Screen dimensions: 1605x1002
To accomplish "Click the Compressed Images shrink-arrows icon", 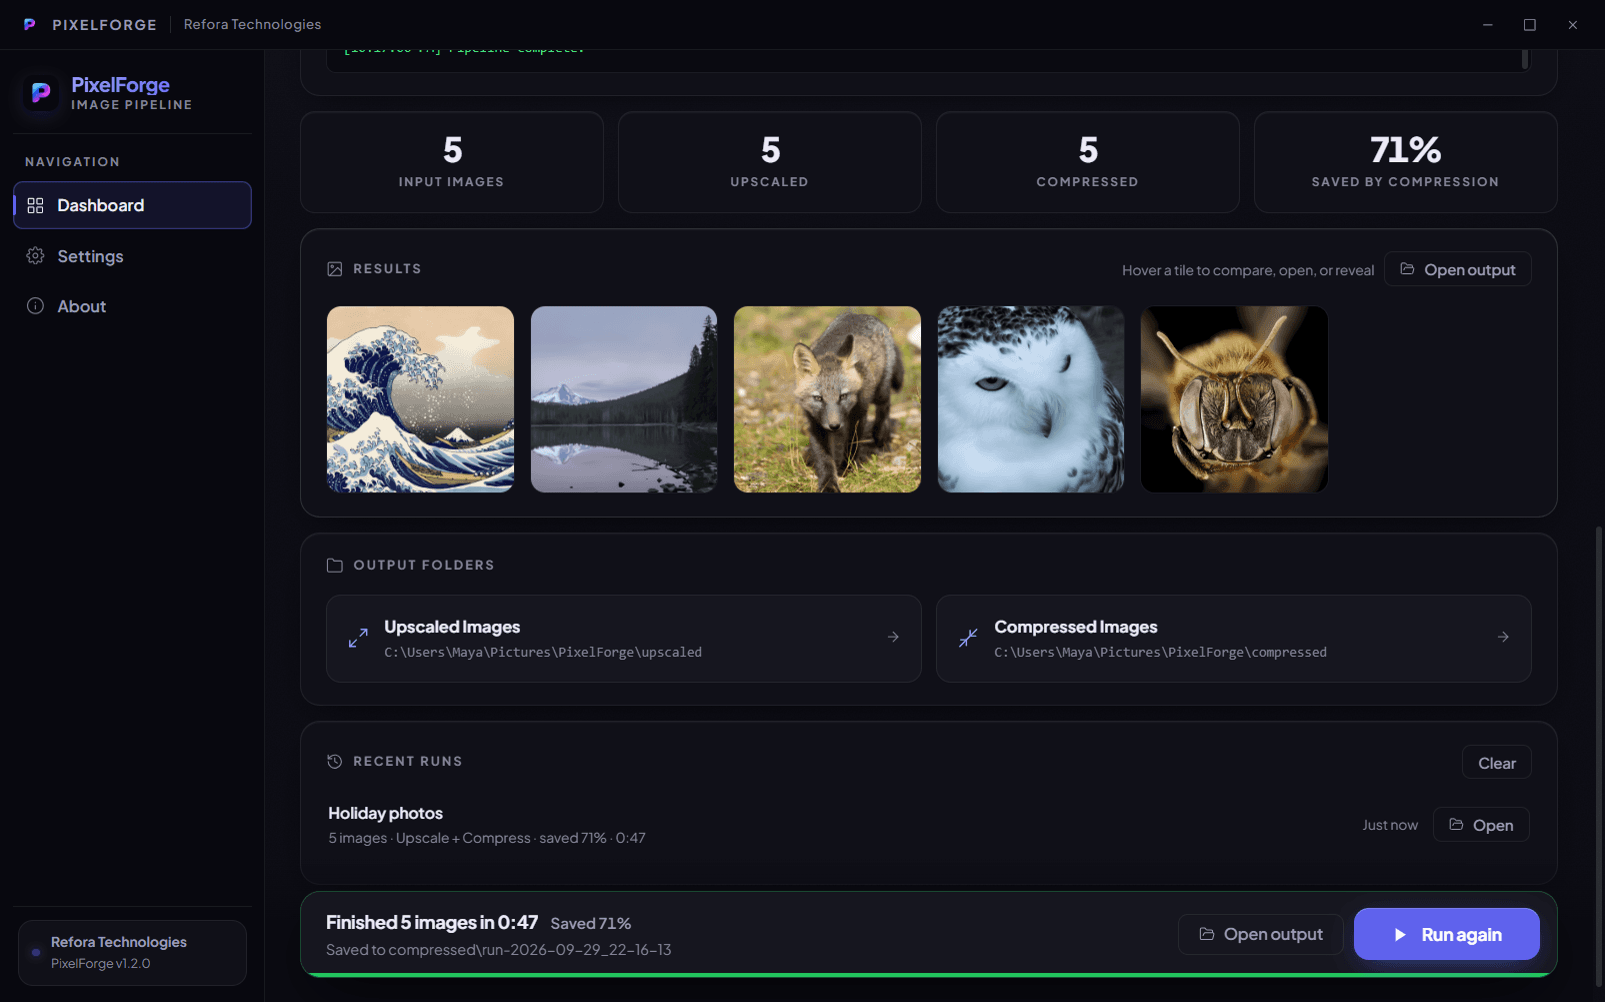I will click(x=968, y=638).
